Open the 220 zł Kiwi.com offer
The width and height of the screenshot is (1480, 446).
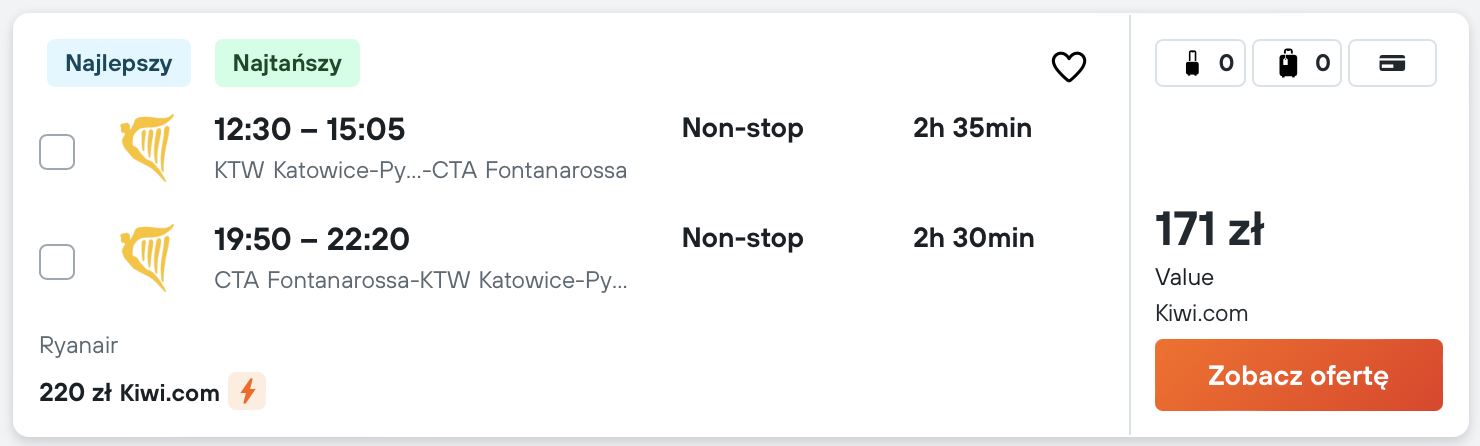tap(129, 393)
